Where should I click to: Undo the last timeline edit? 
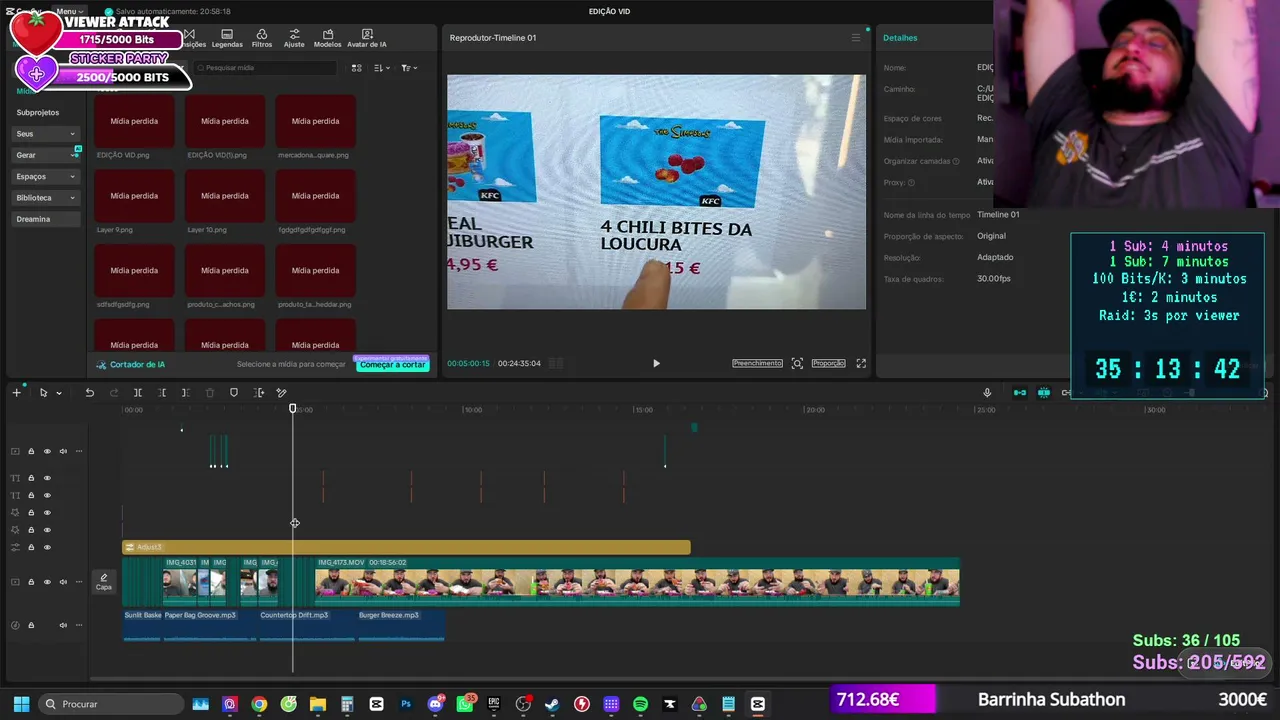(x=89, y=393)
